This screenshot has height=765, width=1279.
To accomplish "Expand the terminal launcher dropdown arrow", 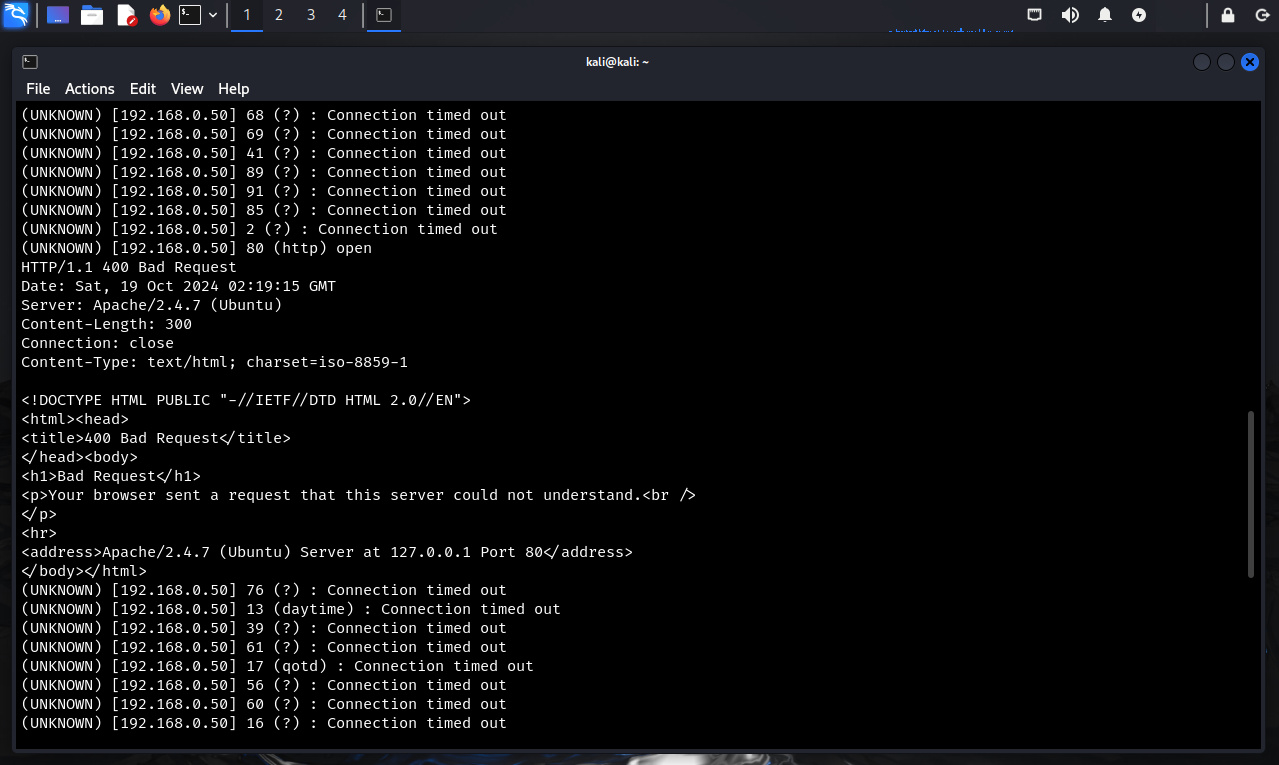I will tap(211, 15).
